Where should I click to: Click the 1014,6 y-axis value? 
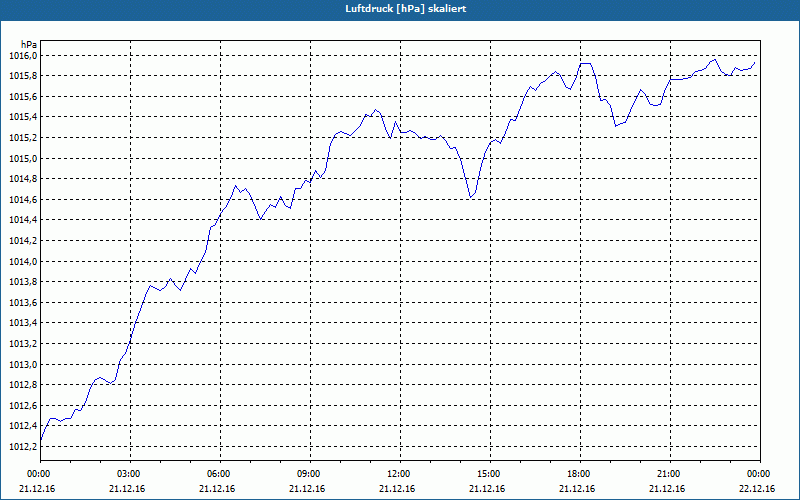click(x=23, y=199)
